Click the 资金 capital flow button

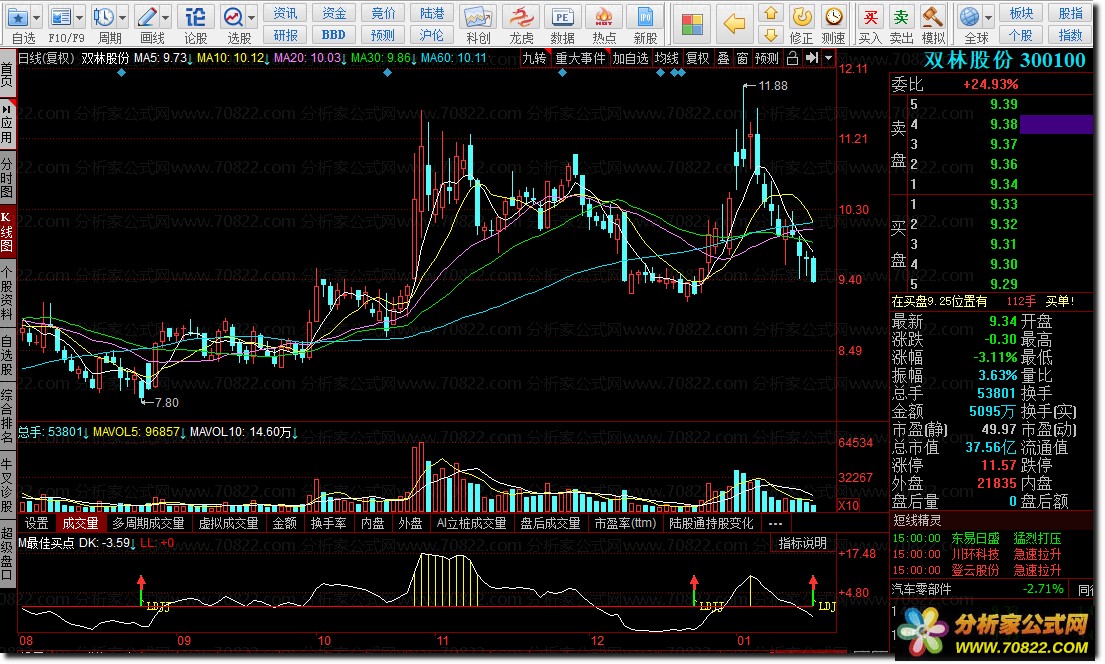(x=334, y=13)
